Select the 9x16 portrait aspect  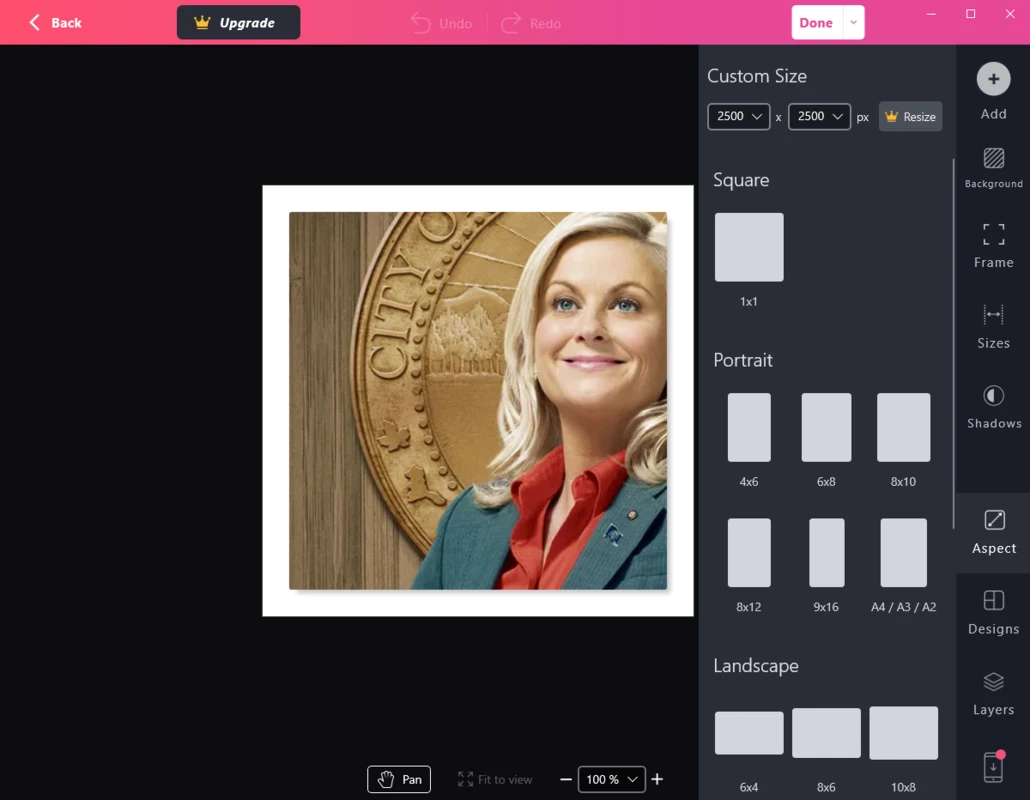(x=826, y=552)
